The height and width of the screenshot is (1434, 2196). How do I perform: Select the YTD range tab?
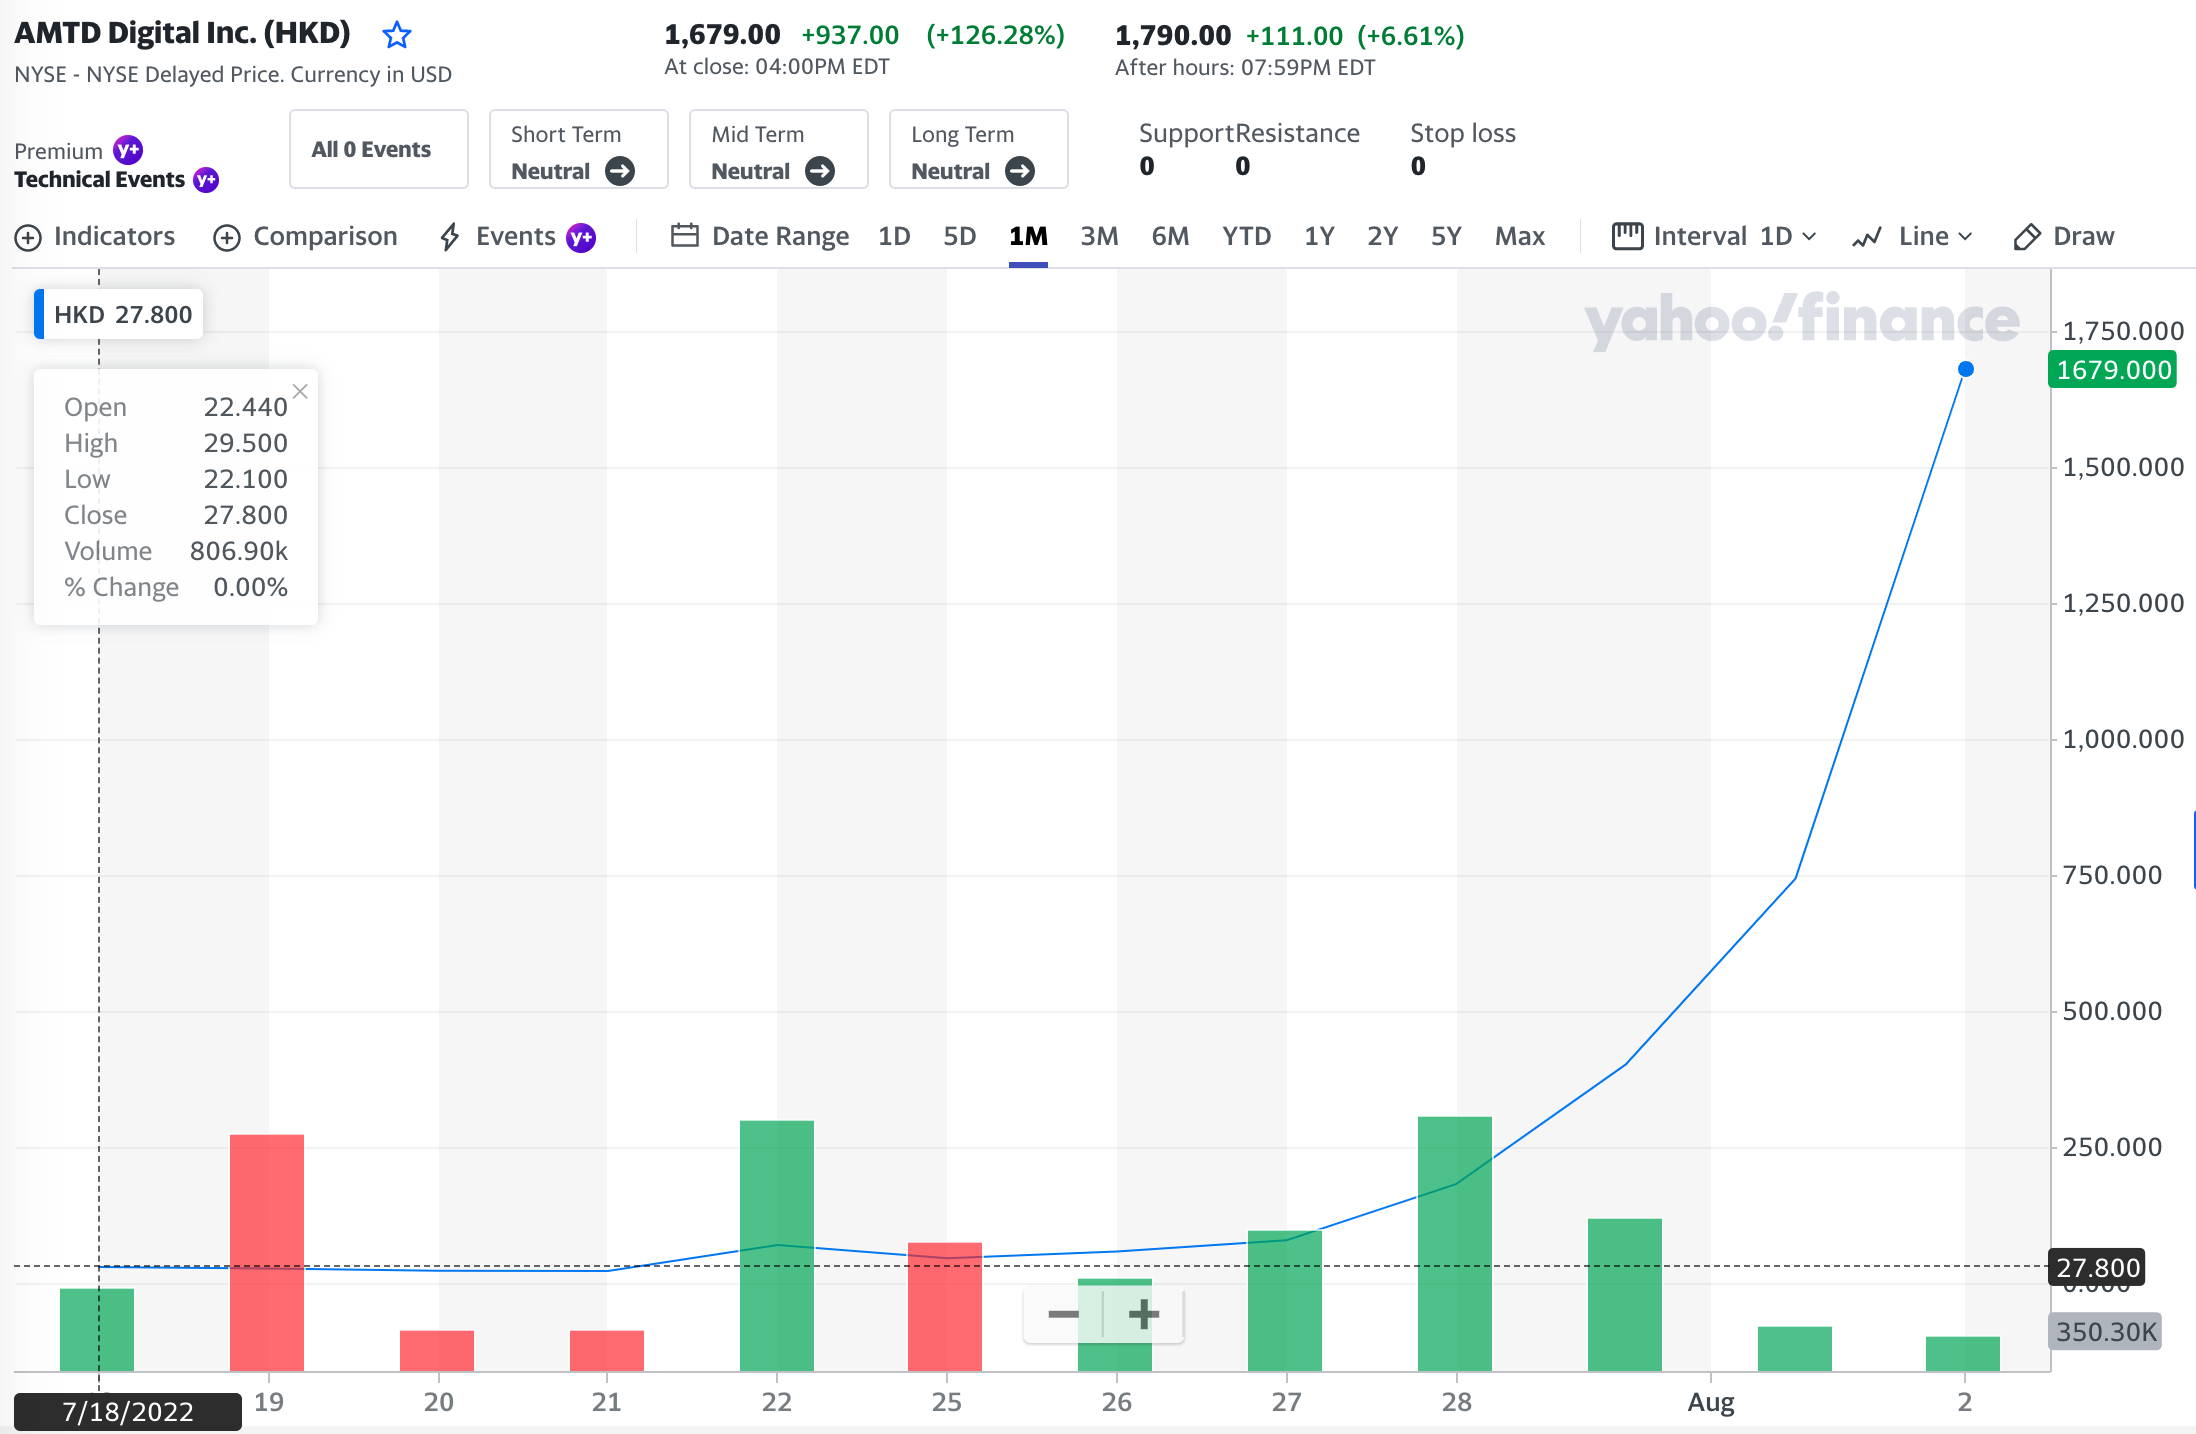click(1245, 237)
